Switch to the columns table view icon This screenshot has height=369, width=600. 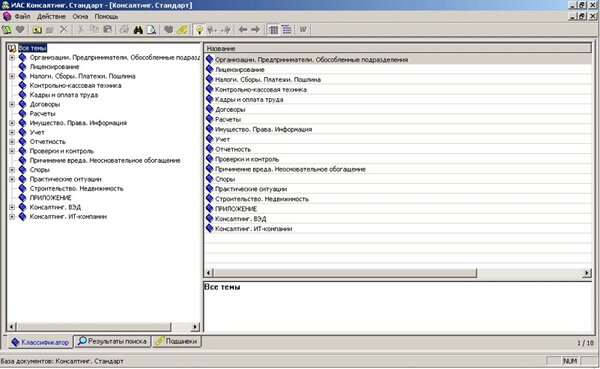[x=273, y=29]
